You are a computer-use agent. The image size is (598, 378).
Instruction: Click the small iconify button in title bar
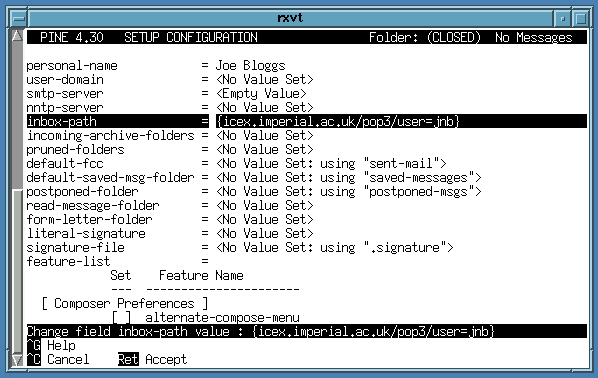pos(563,18)
